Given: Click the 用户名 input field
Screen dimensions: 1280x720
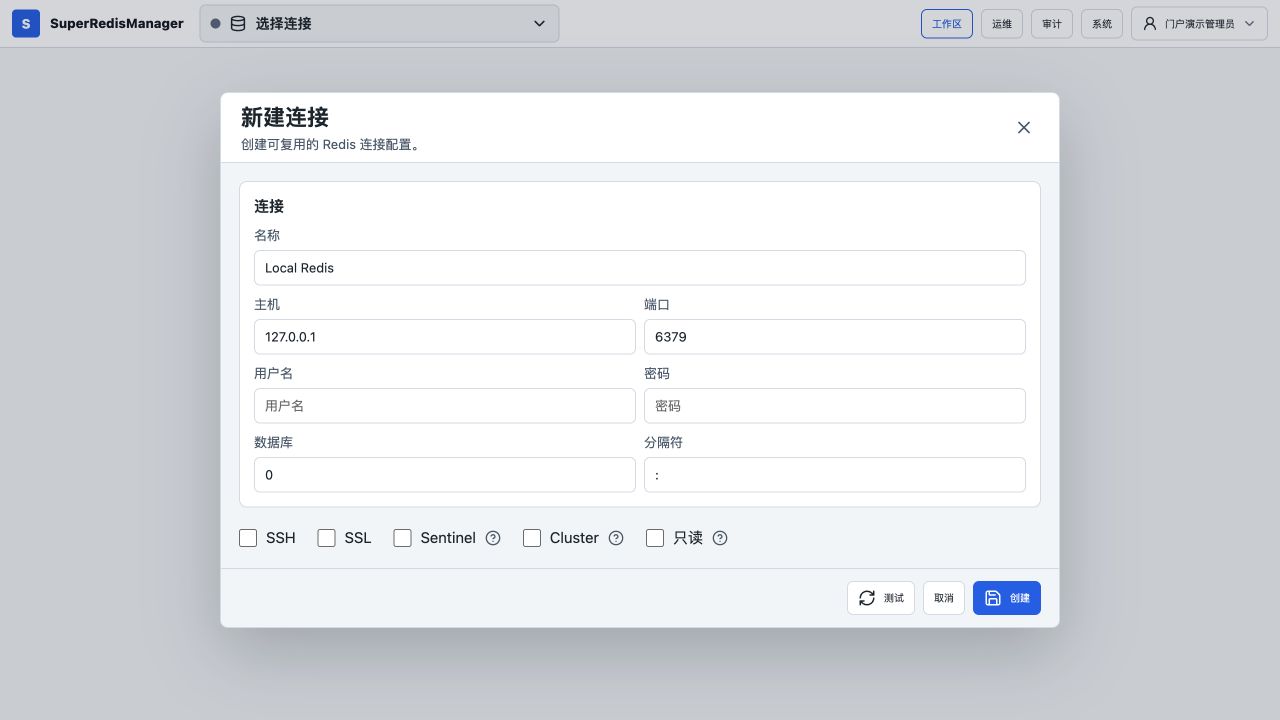Looking at the screenshot, I should coord(445,406).
